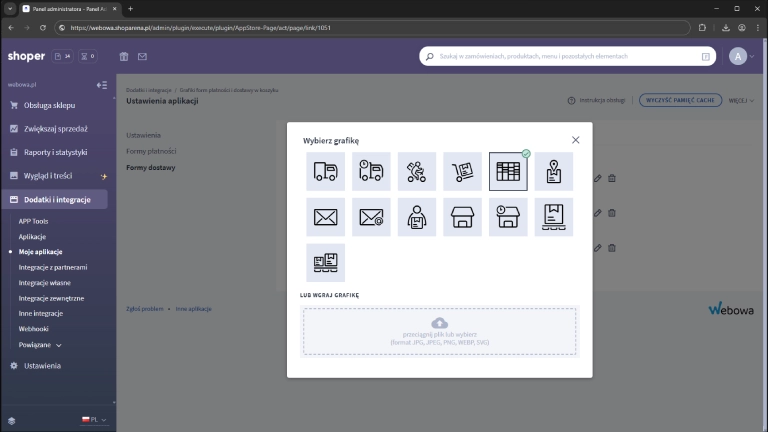Close the Wybierz grafikę dialog
768x432 pixels.
click(575, 140)
